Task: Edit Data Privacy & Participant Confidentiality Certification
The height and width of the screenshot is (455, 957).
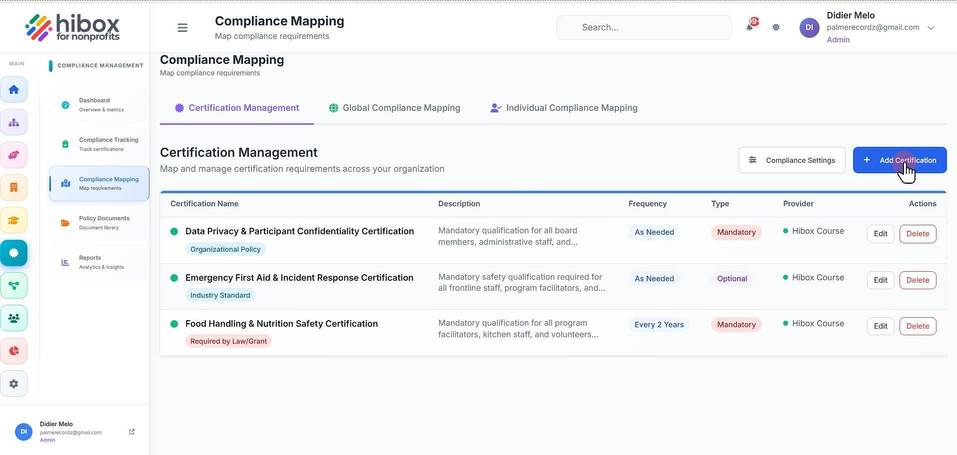Action: tap(880, 233)
